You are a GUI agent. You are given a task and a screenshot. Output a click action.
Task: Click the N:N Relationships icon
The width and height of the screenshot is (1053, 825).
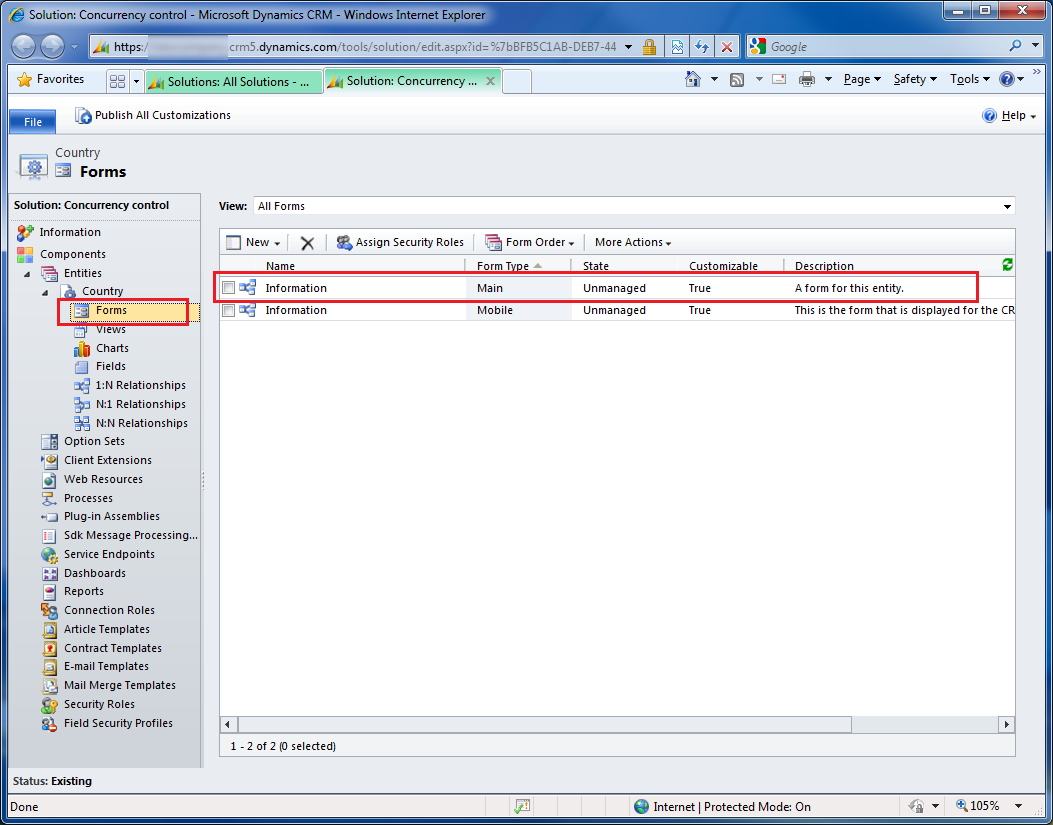point(82,423)
